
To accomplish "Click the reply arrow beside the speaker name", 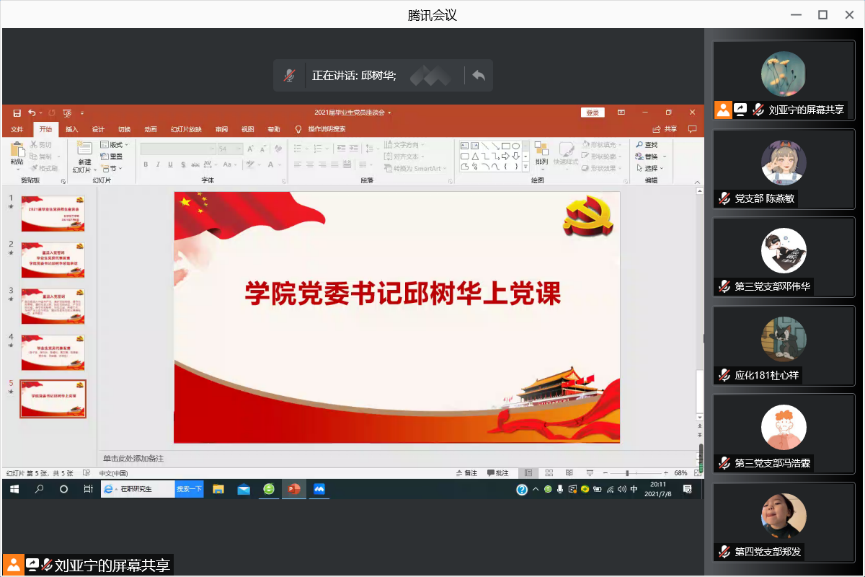I will click(478, 75).
